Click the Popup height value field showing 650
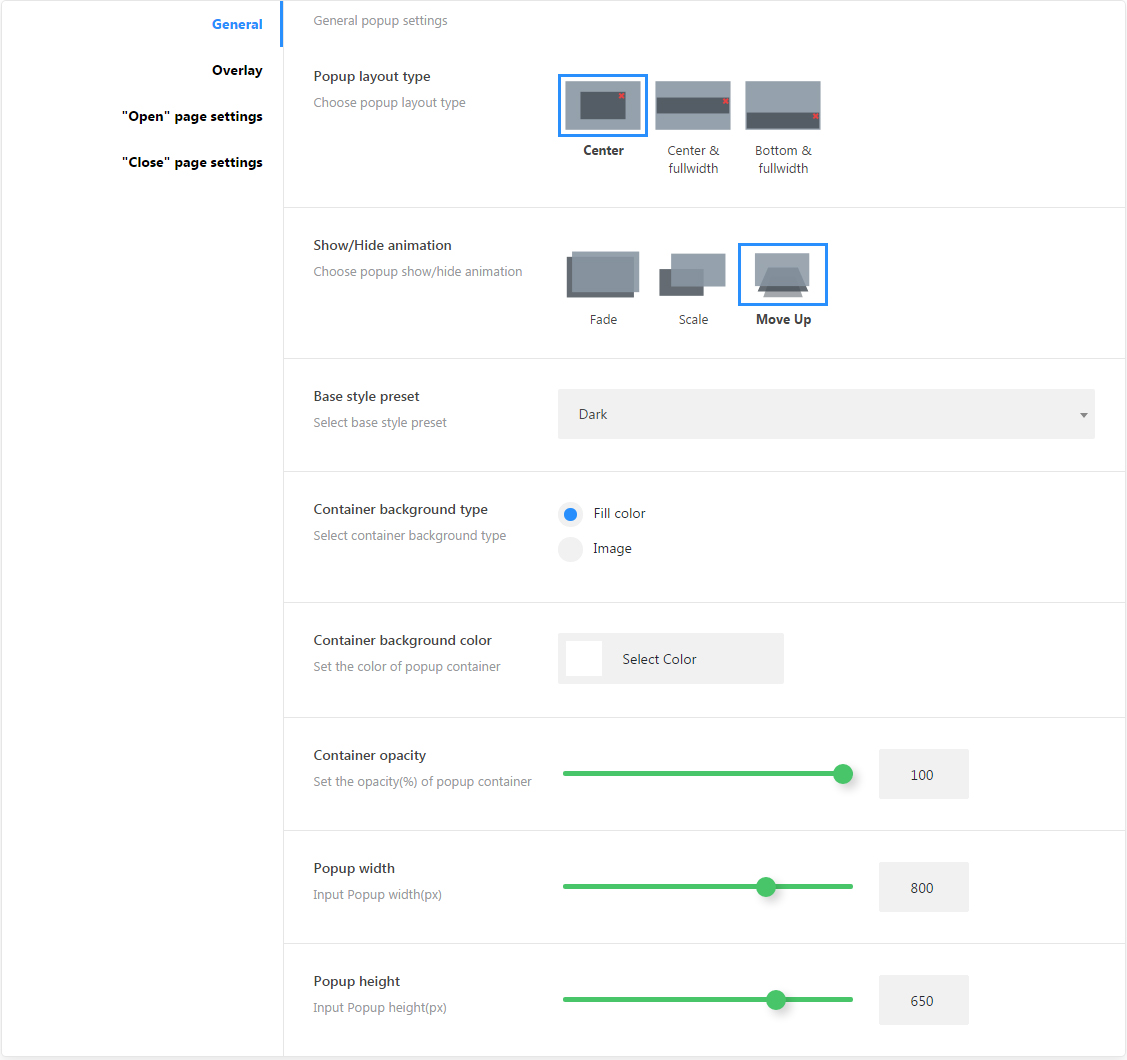The image size is (1127, 1060). coord(923,1000)
